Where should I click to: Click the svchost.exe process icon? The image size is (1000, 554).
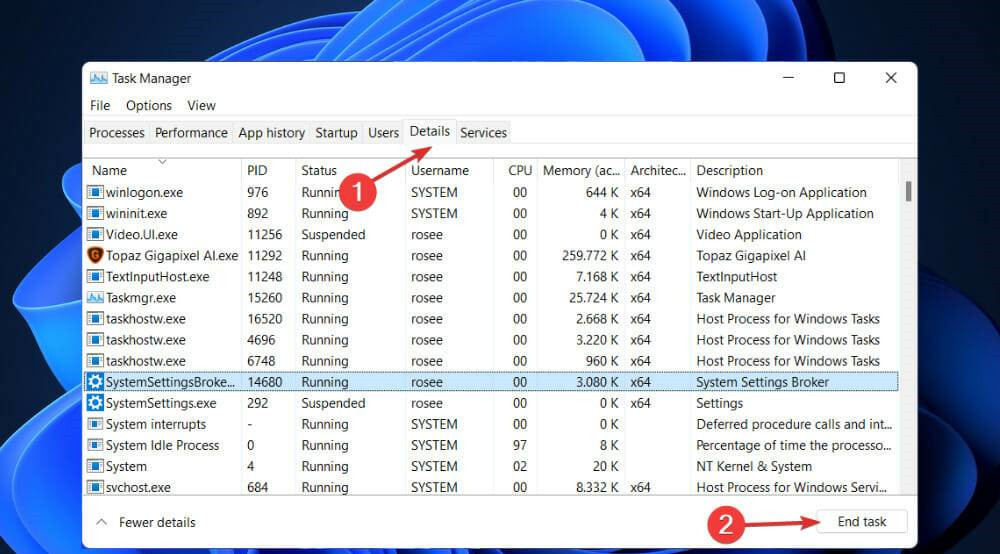pyautogui.click(x=96, y=487)
